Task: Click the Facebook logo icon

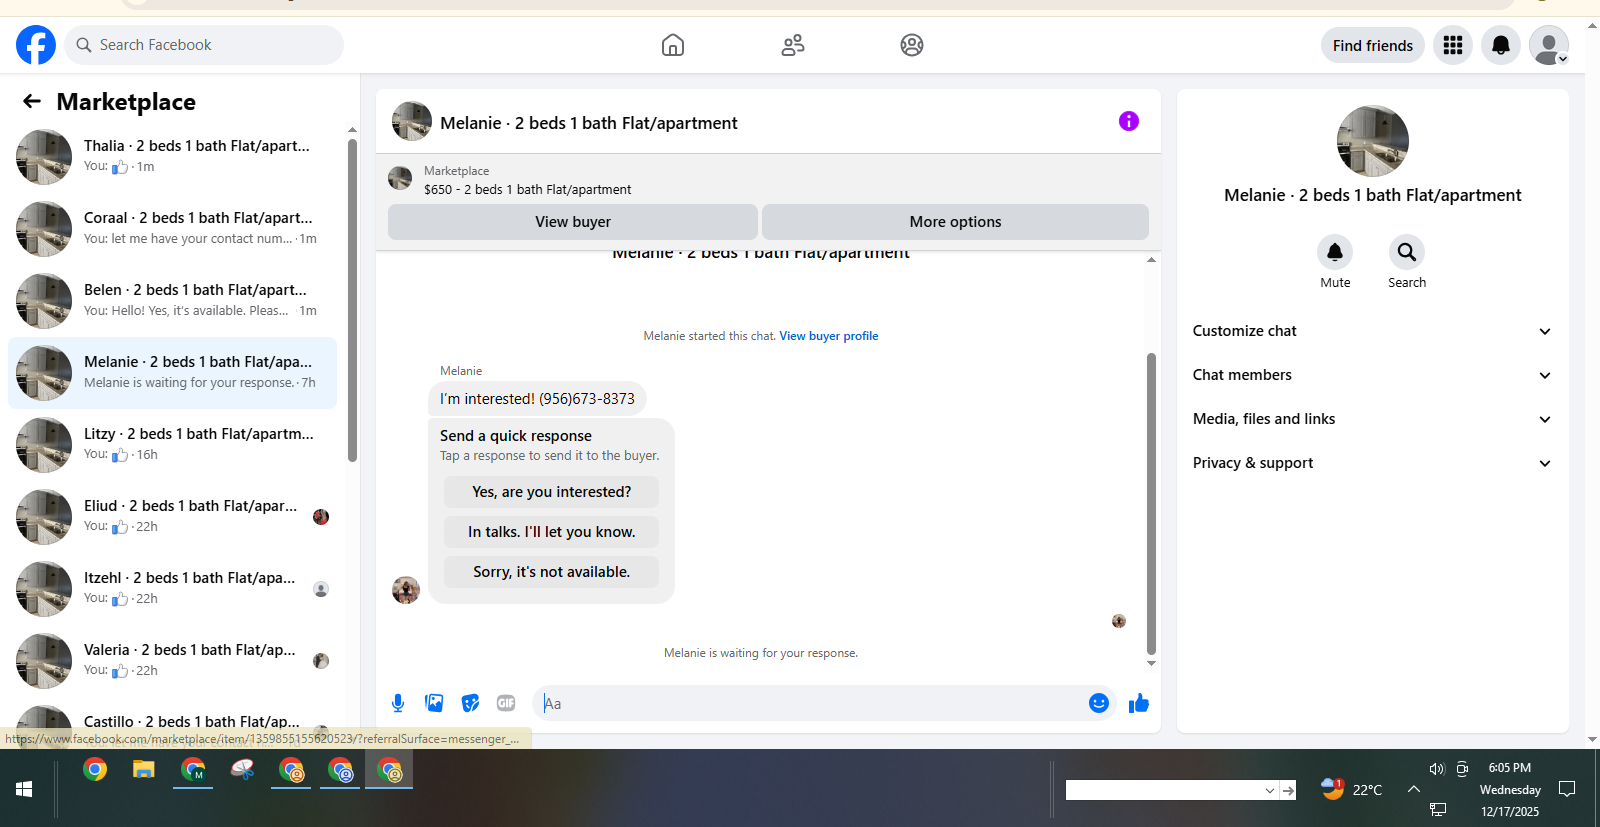Action: [x=36, y=45]
